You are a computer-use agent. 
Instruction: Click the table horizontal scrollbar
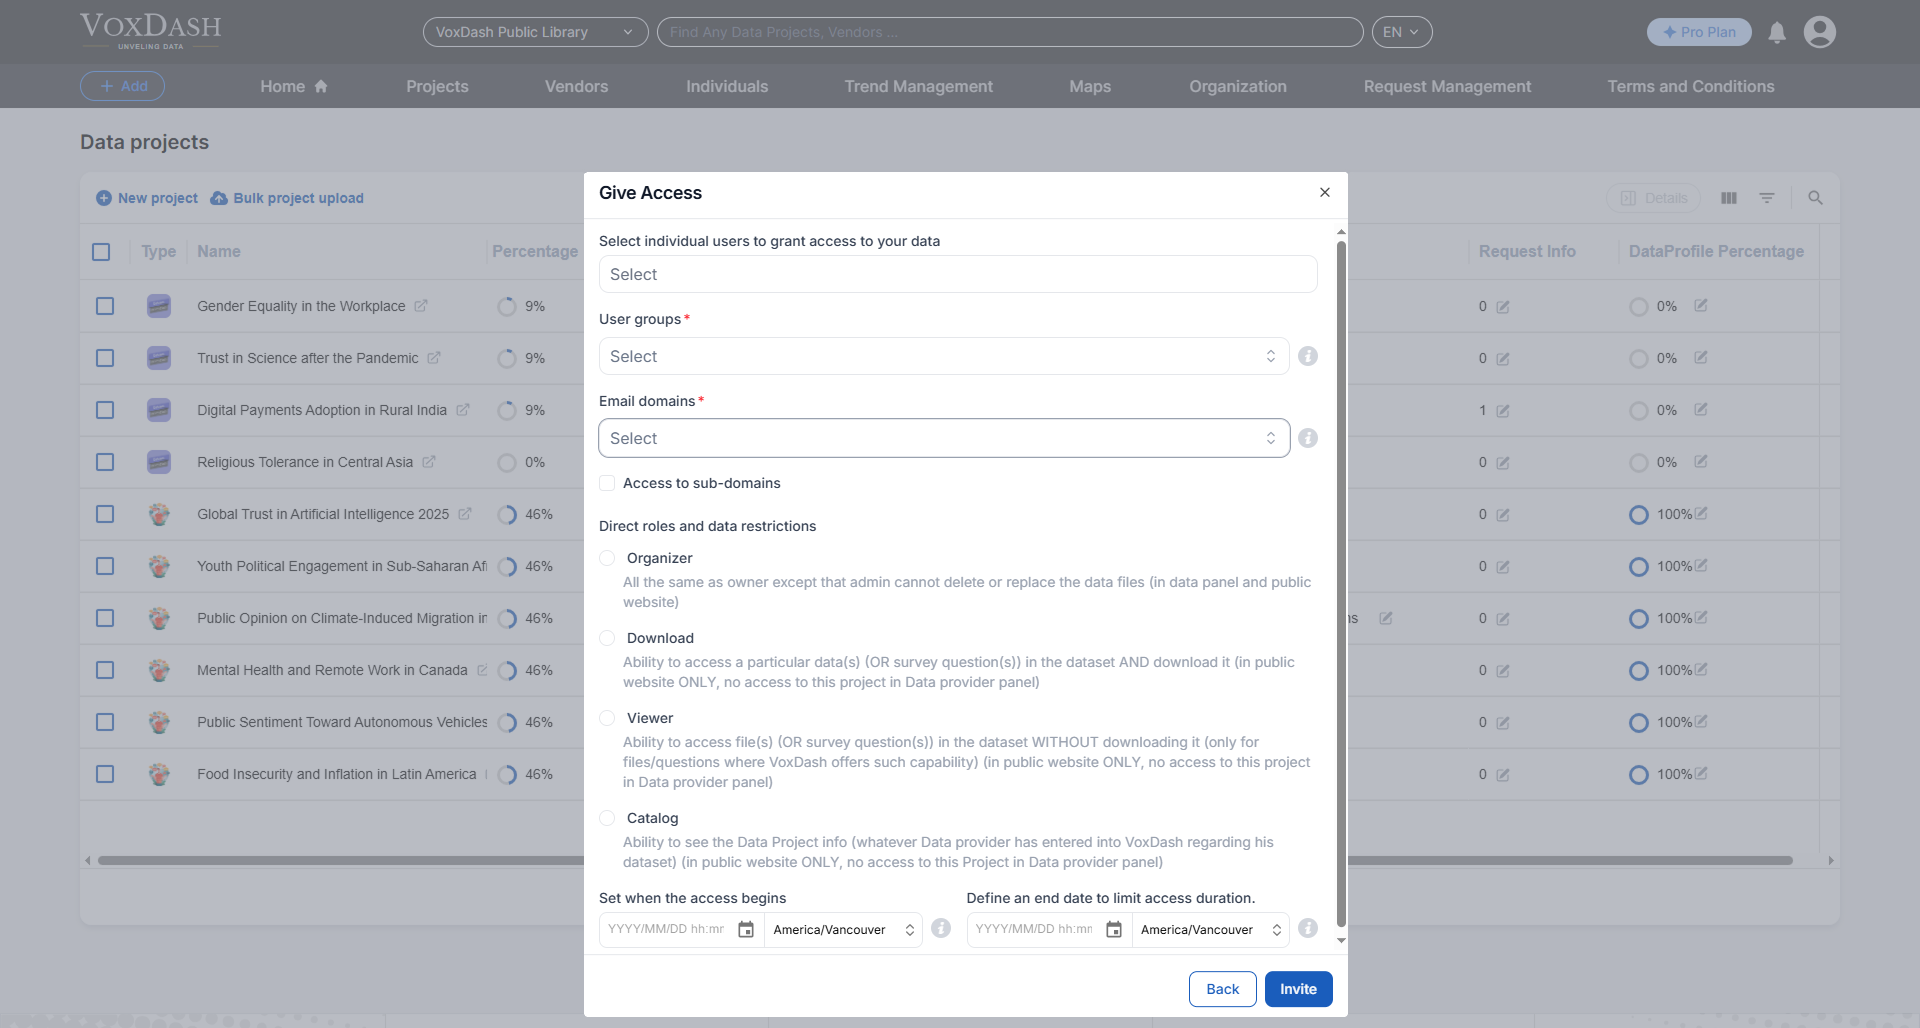945,860
